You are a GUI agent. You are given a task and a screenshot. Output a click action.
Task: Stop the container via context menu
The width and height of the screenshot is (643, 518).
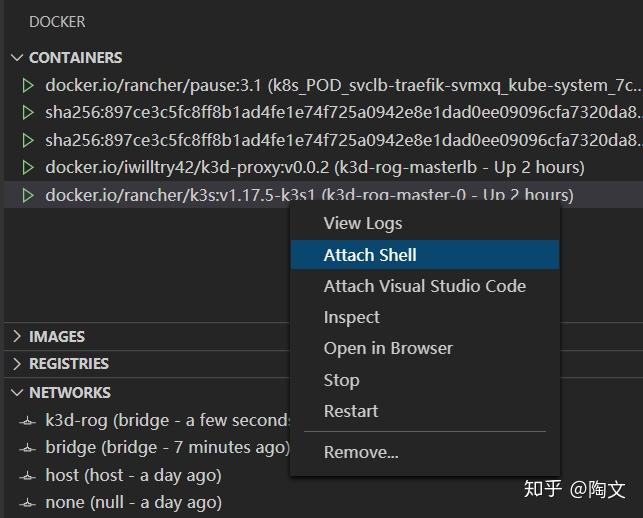(x=341, y=380)
